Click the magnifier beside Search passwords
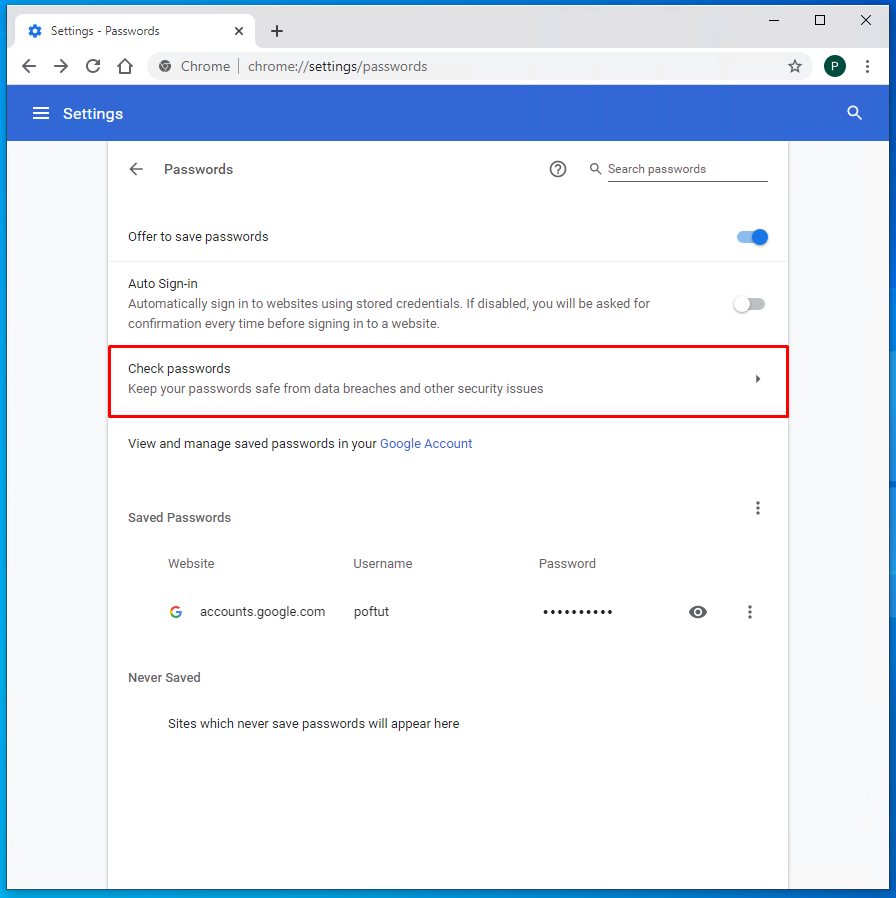This screenshot has height=898, width=896. (595, 169)
